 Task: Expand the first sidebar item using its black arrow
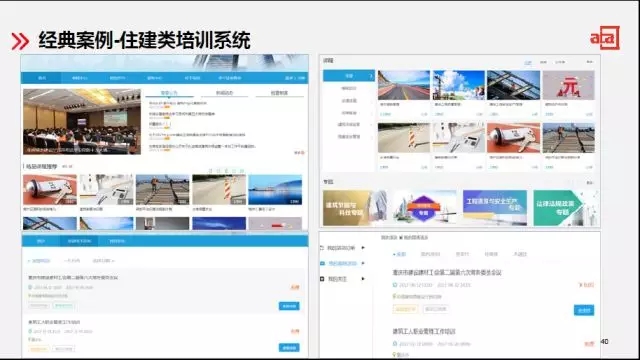click(x=363, y=248)
